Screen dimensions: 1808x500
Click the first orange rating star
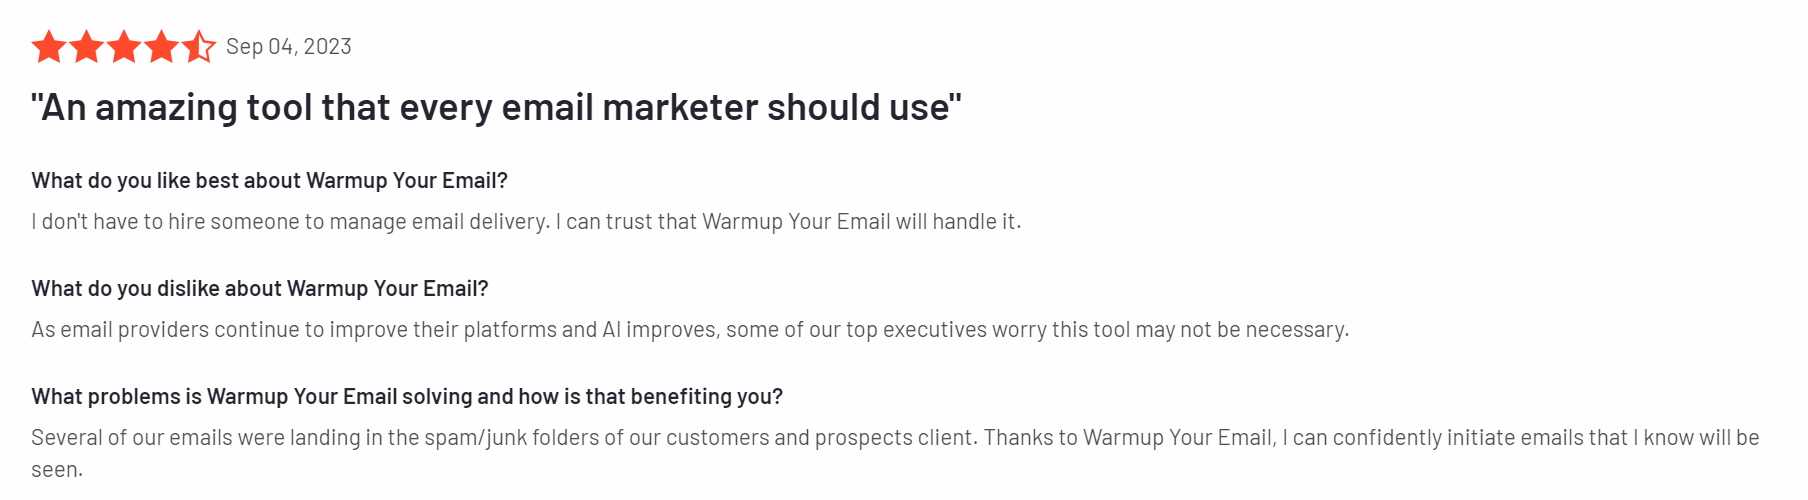[x=49, y=47]
